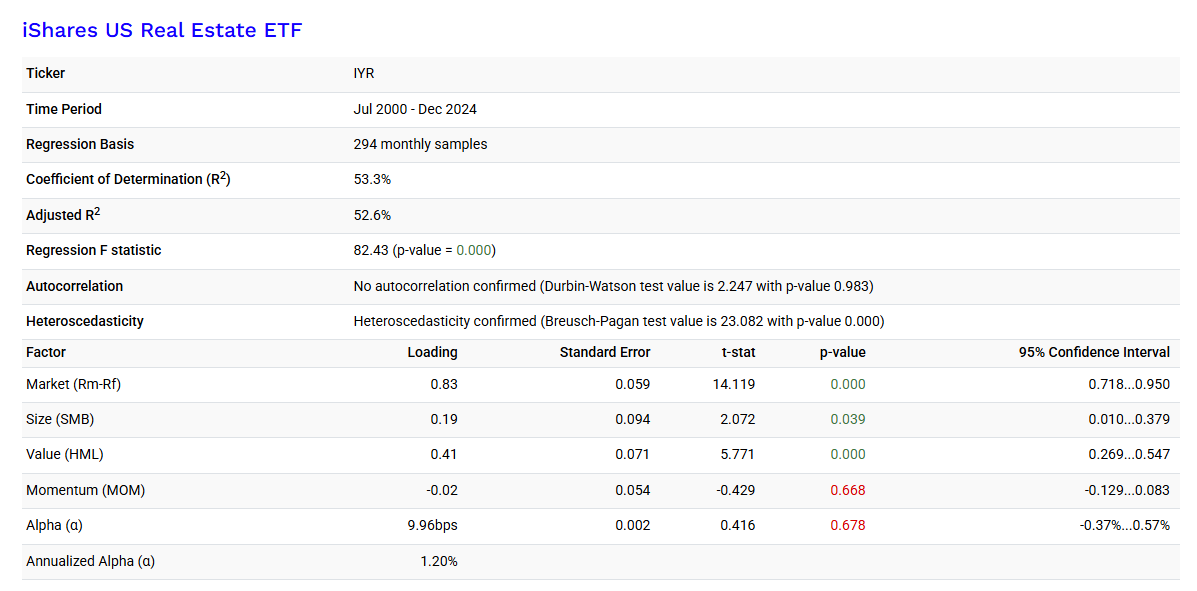Click the red Momentum p-value 0.668
This screenshot has height=591, width=1197.
[848, 490]
